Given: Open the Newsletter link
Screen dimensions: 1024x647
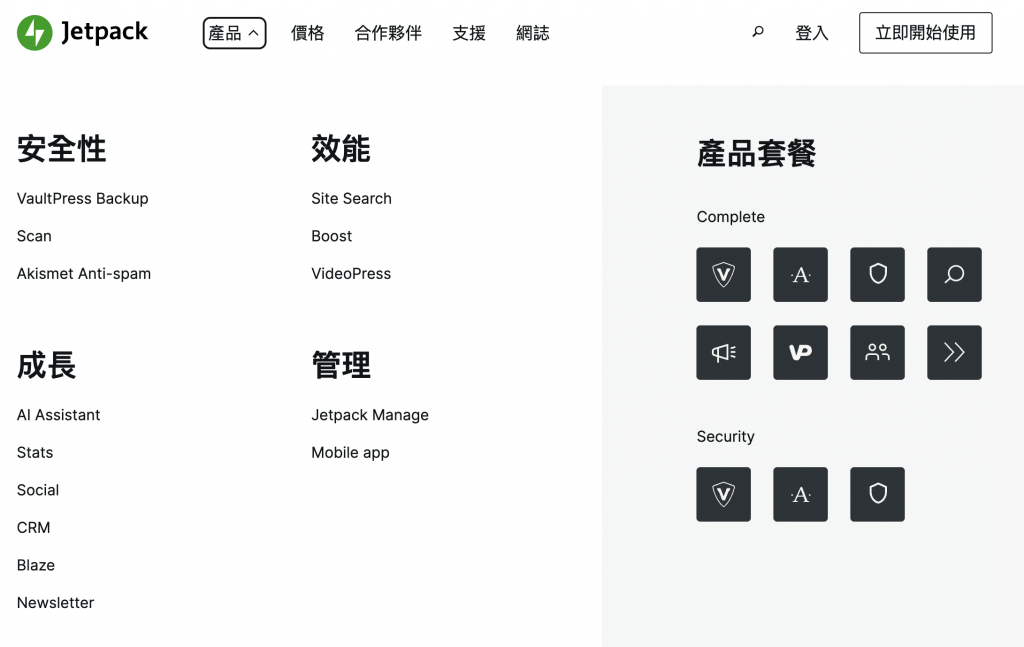Looking at the screenshot, I should point(56,603).
